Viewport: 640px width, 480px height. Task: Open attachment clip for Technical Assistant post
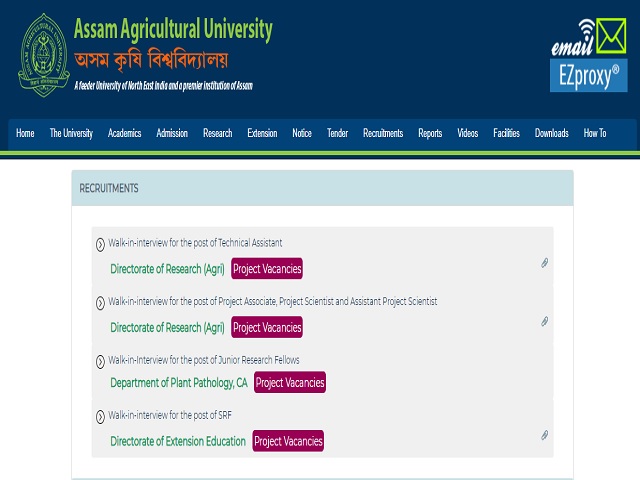544,262
